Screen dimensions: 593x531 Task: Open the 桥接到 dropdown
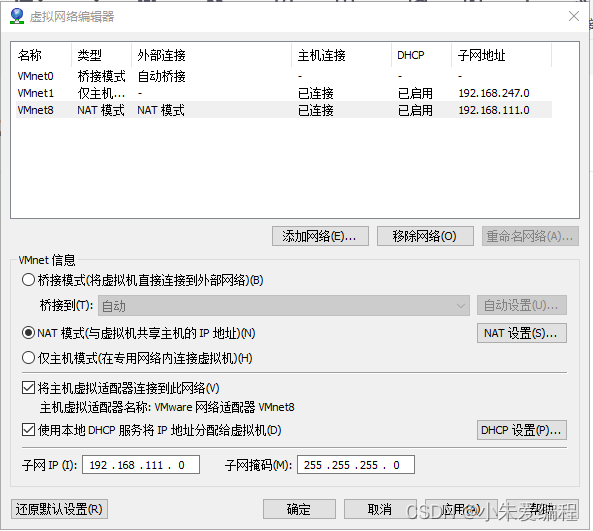(x=284, y=306)
